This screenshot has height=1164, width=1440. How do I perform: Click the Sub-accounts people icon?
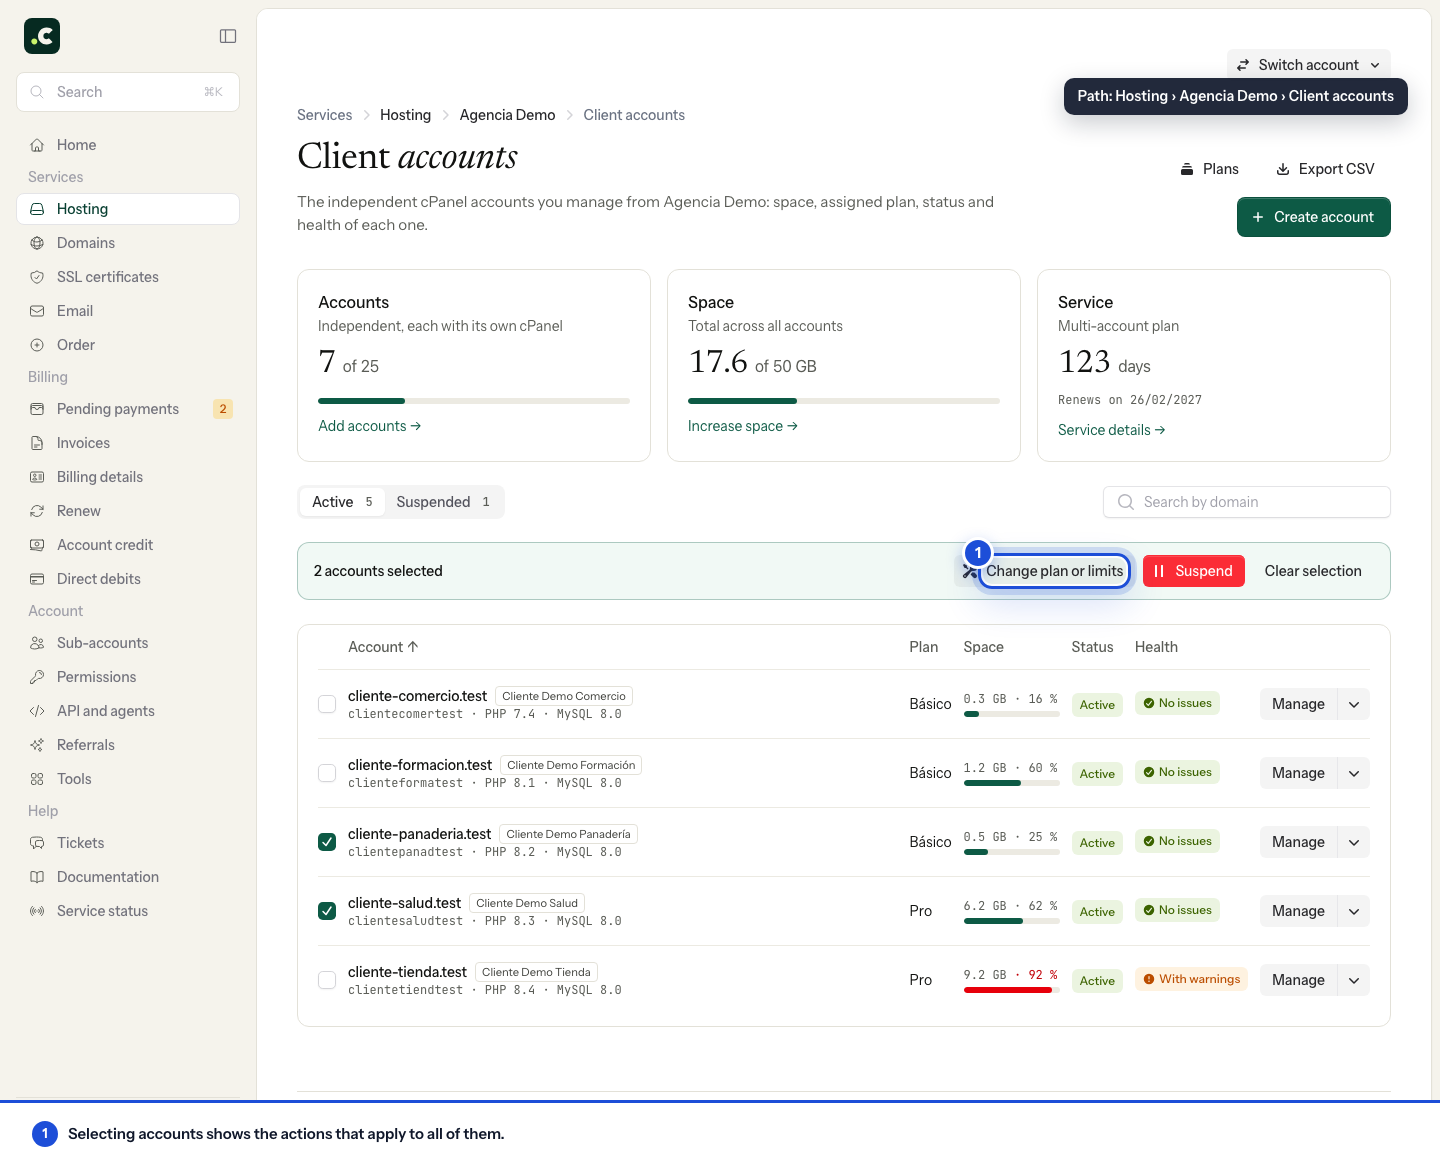pyautogui.click(x=37, y=643)
